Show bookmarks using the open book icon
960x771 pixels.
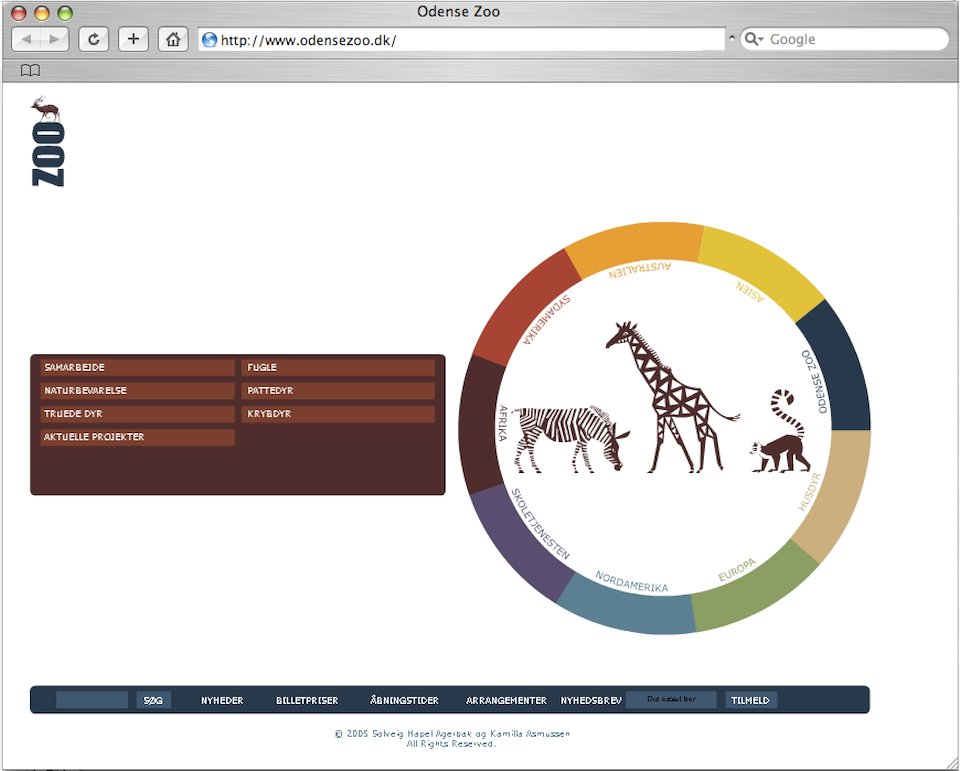[30, 70]
